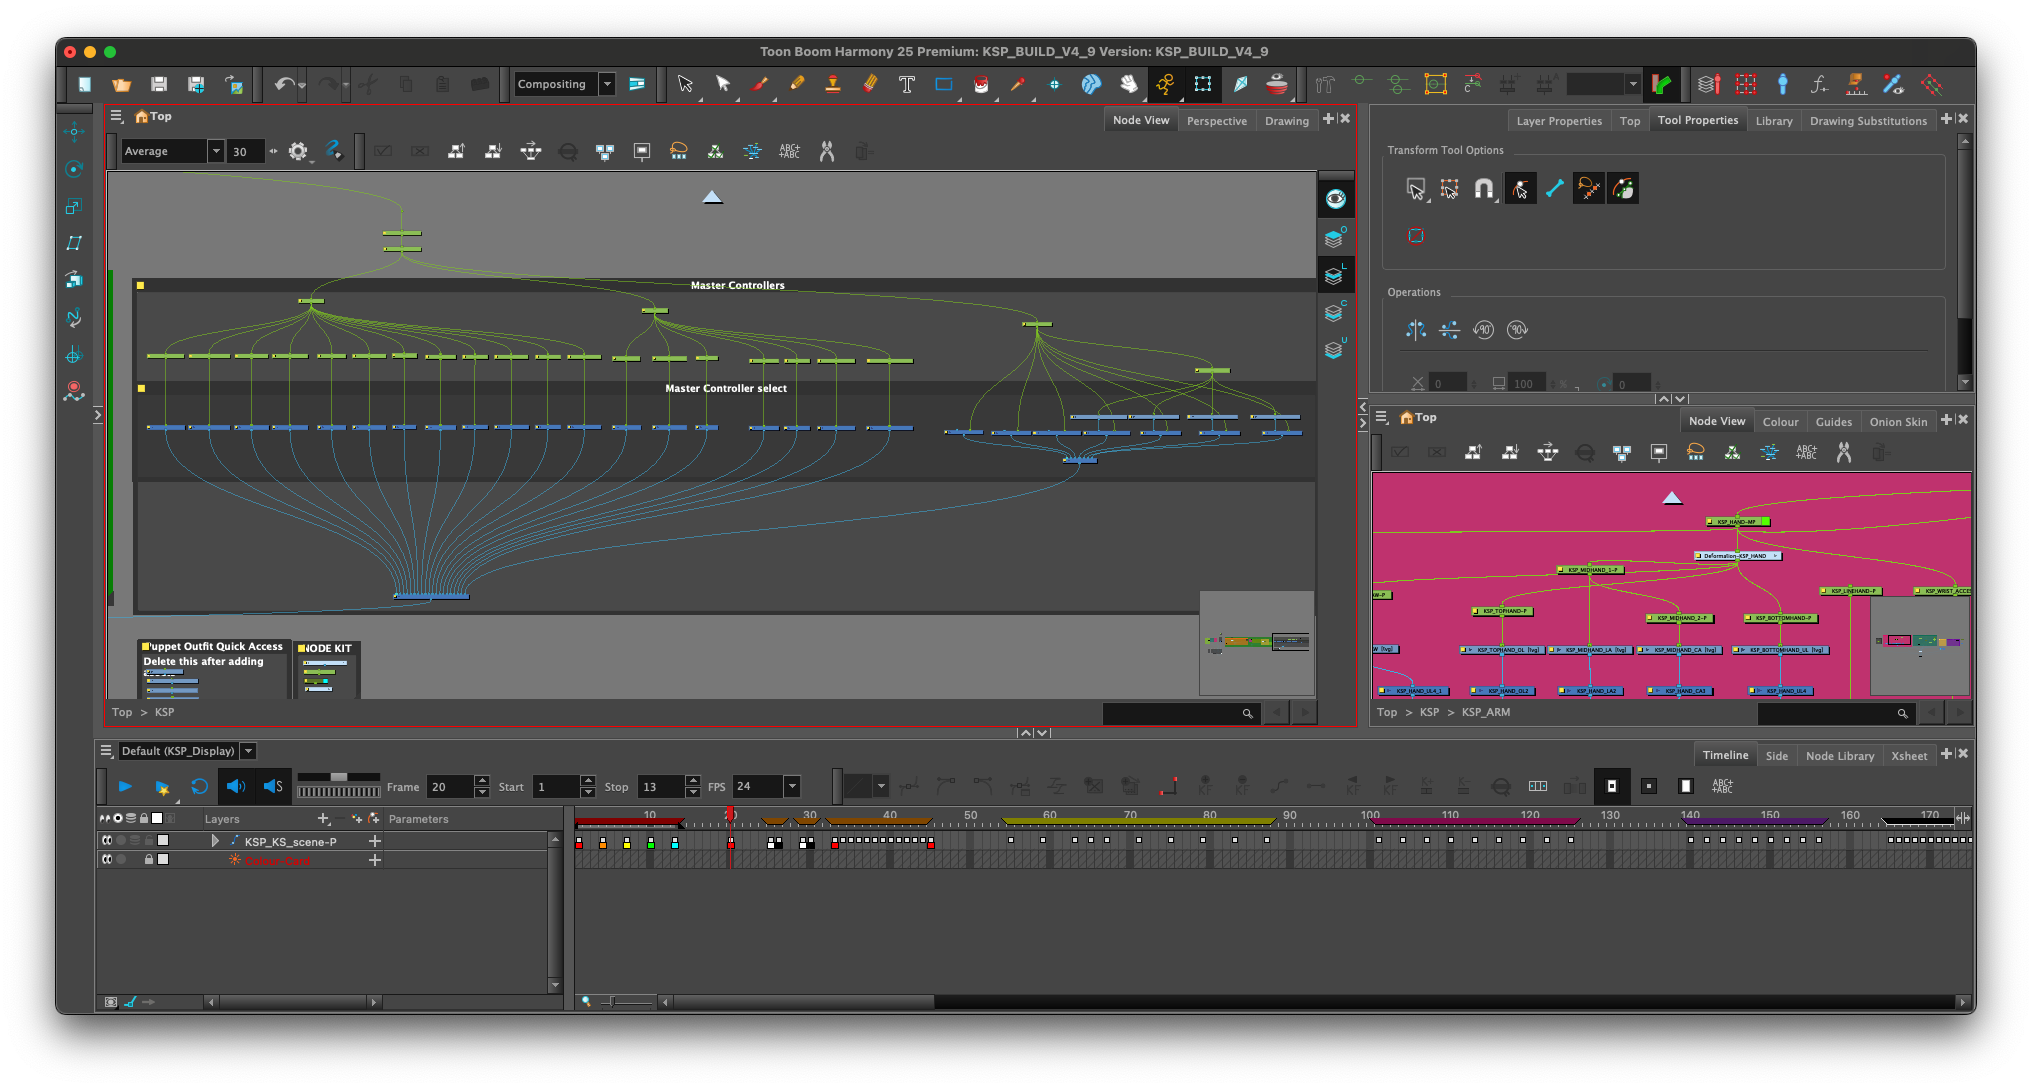Select the Eraser tool

870,85
